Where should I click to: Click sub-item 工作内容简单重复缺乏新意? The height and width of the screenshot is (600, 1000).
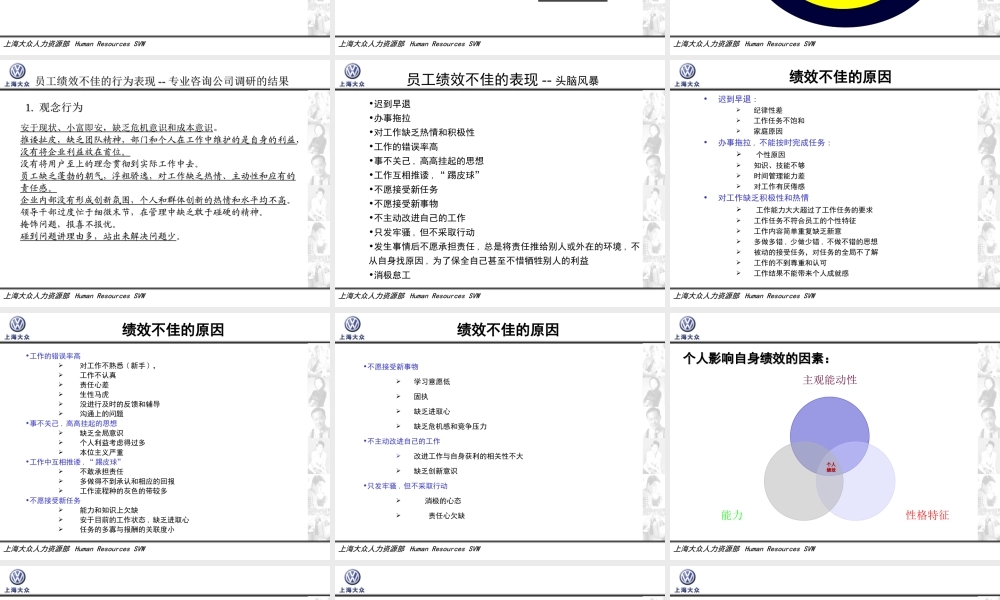[x=797, y=231]
